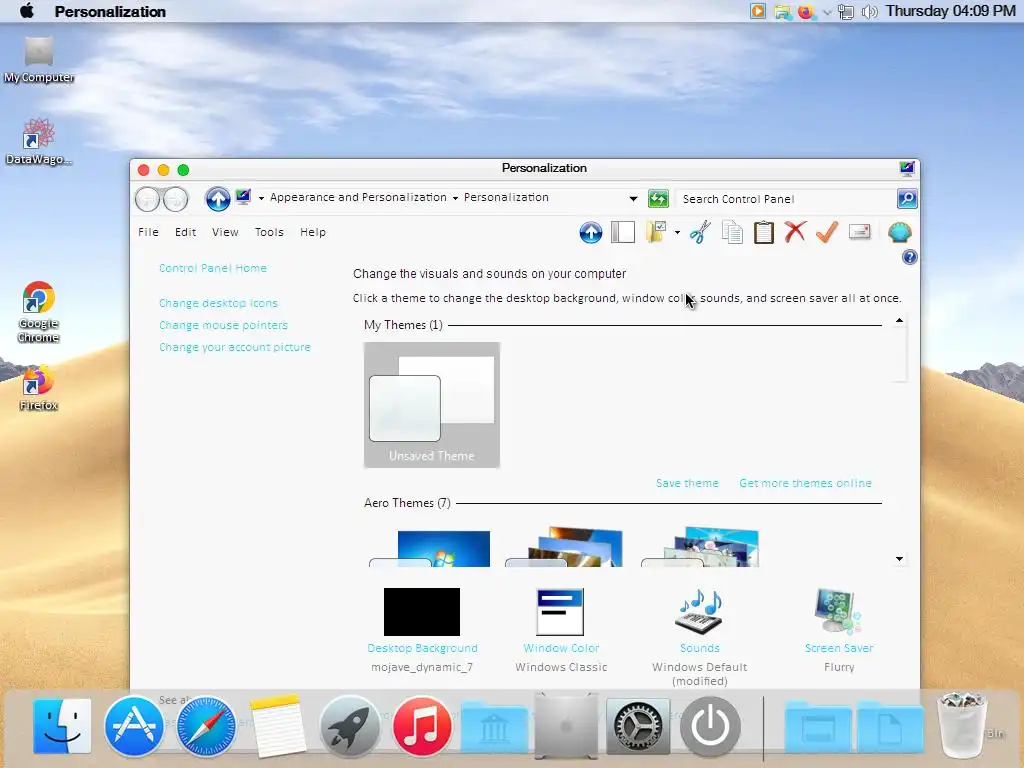Viewport: 1024px width, 768px height.
Task: Open Safari compass icon in dock
Action: (x=206, y=726)
